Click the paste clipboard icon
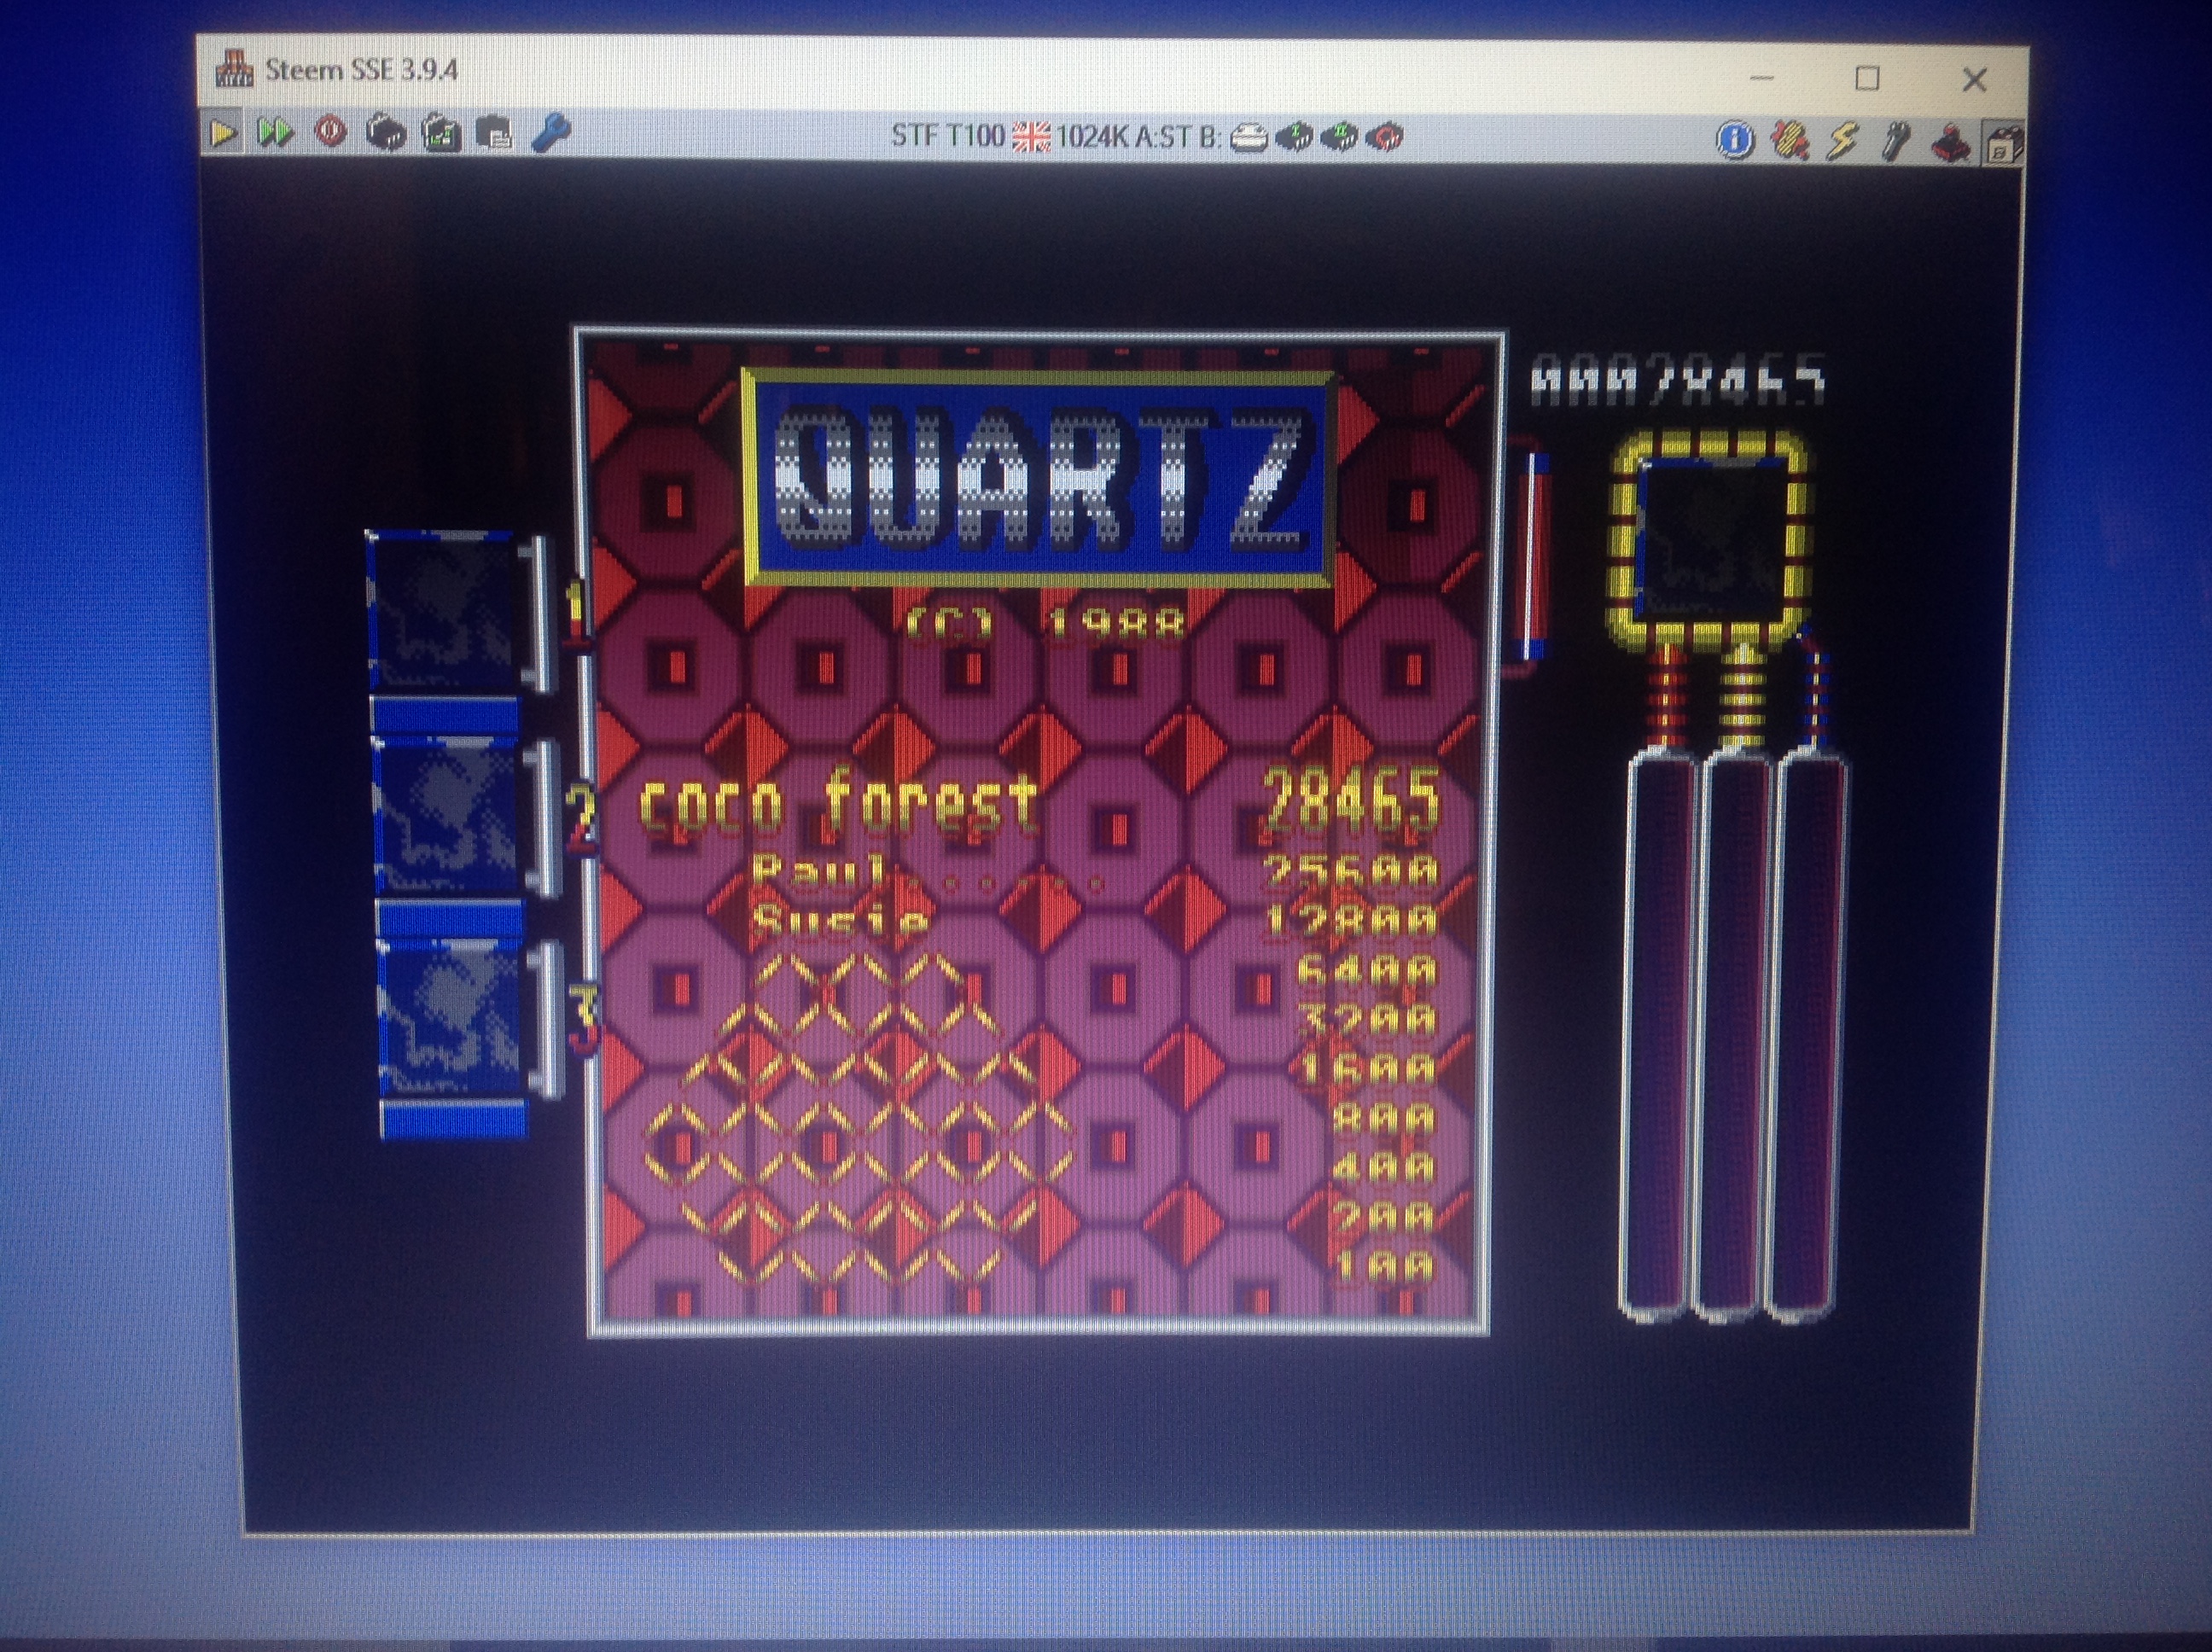Image resolution: width=2212 pixels, height=1652 pixels. pyautogui.click(x=494, y=134)
